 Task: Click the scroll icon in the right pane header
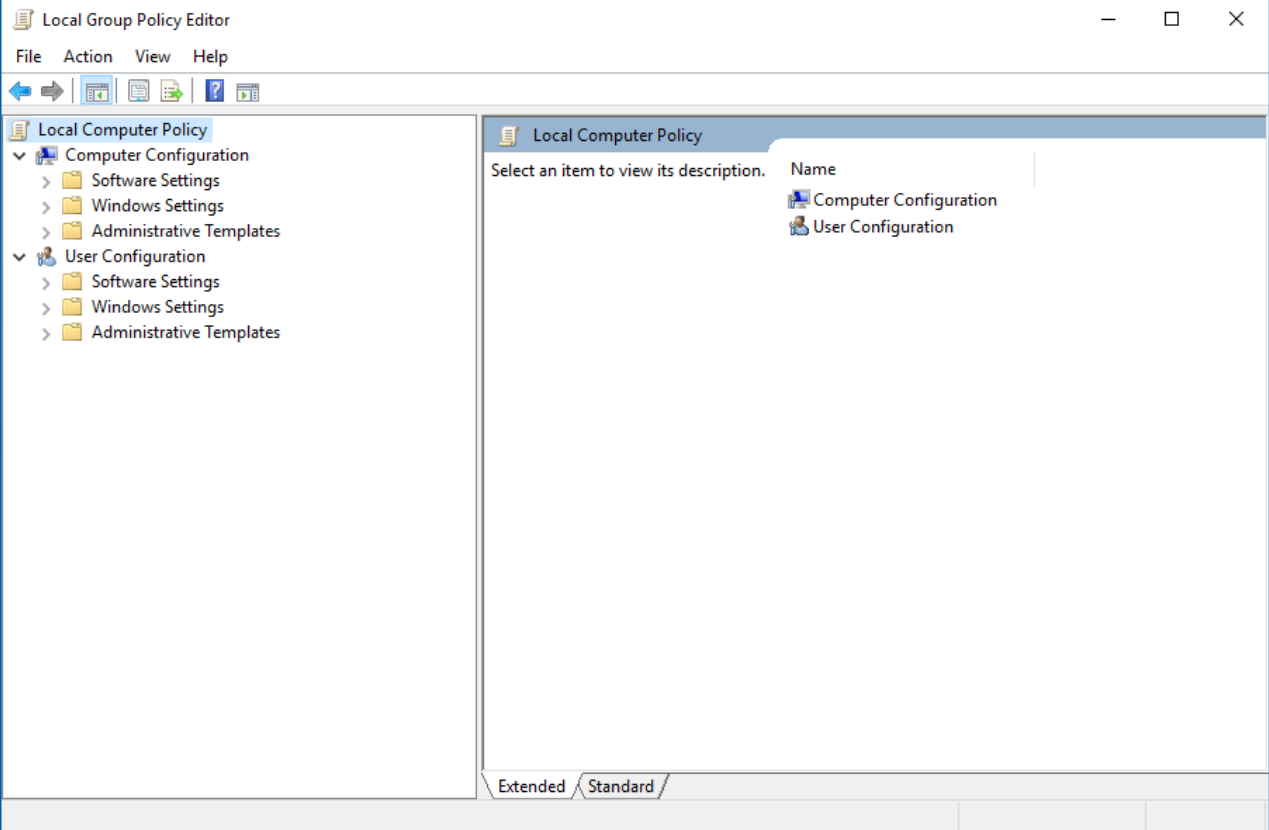510,135
